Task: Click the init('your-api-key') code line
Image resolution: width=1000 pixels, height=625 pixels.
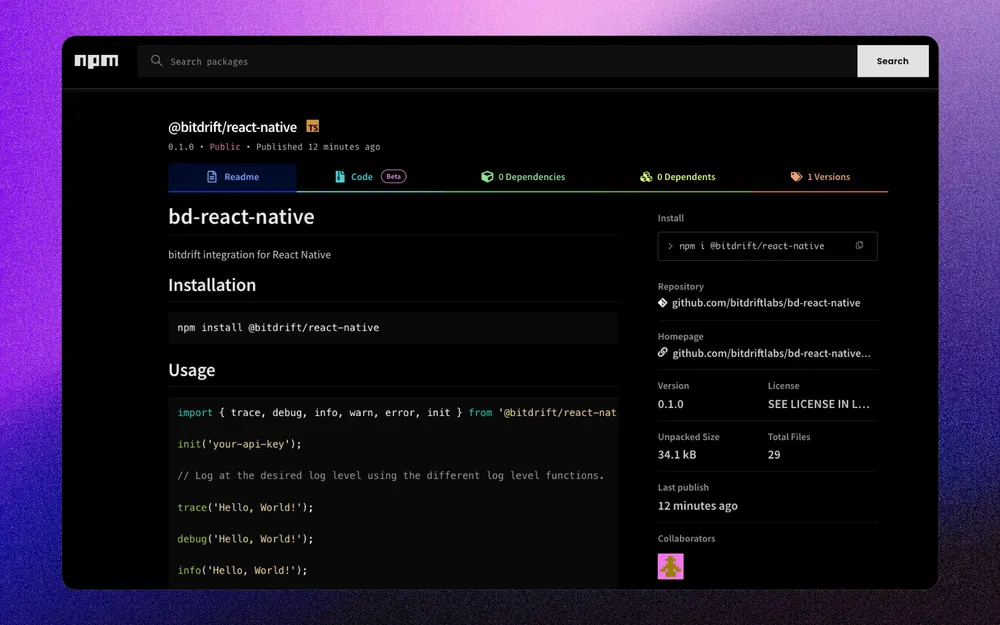Action: click(x=239, y=444)
